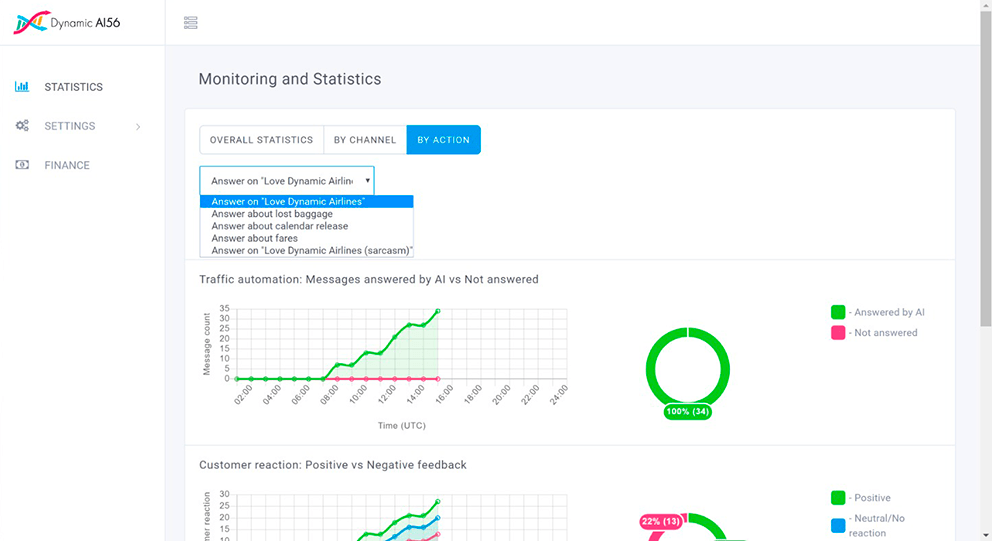This screenshot has width=992, height=541.
Task: Open the Finance sidebar link
Action: click(67, 165)
